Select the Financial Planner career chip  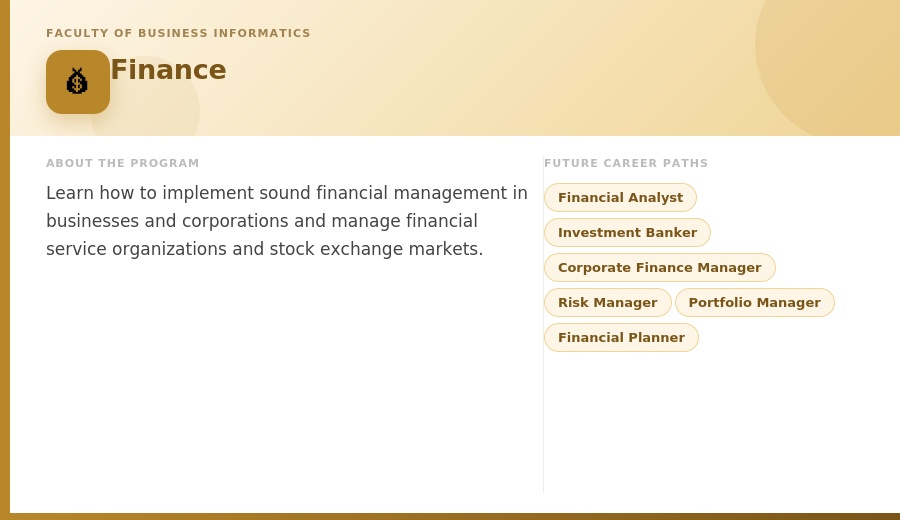tap(621, 337)
